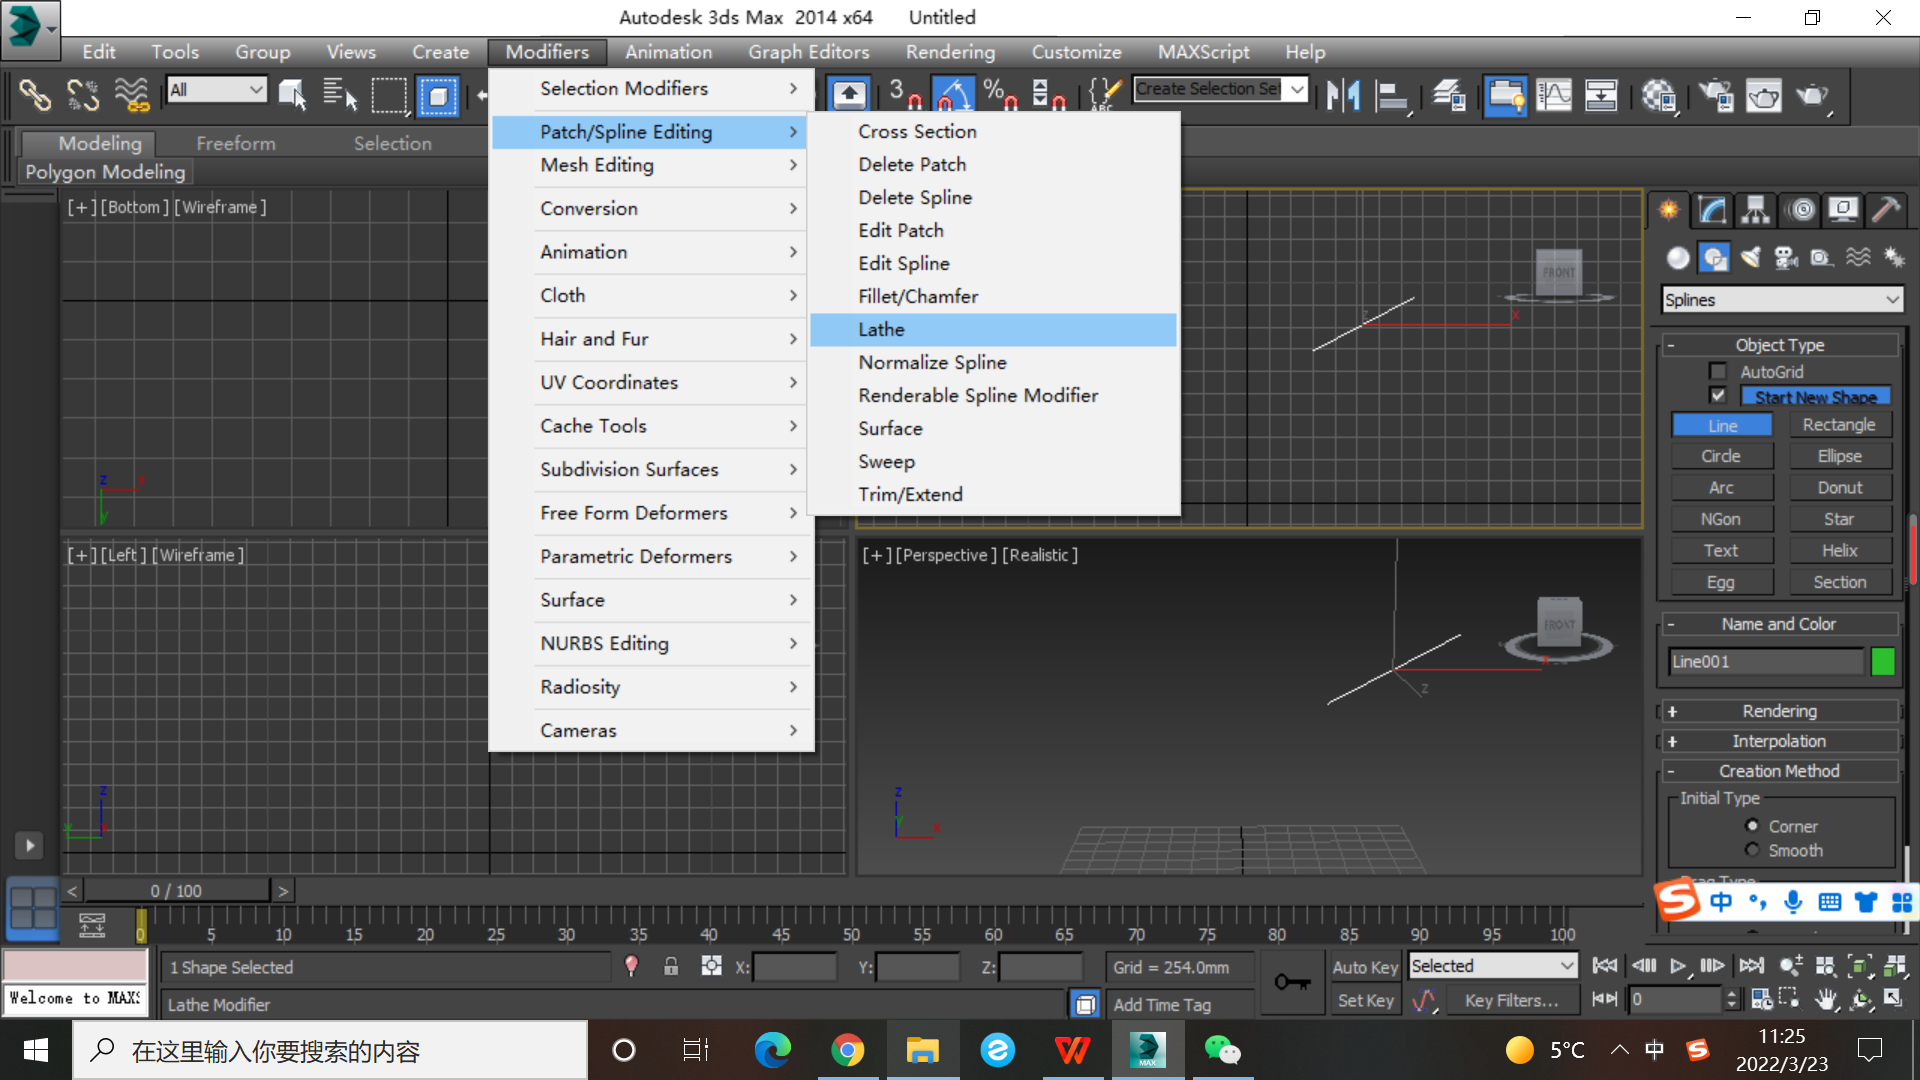
Task: Select the Hammer Utilities tab icon
Action: coord(1888,210)
